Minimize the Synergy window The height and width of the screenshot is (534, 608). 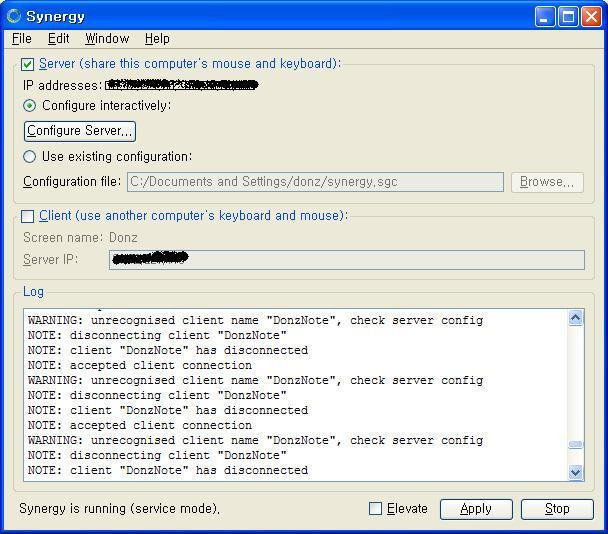point(544,17)
